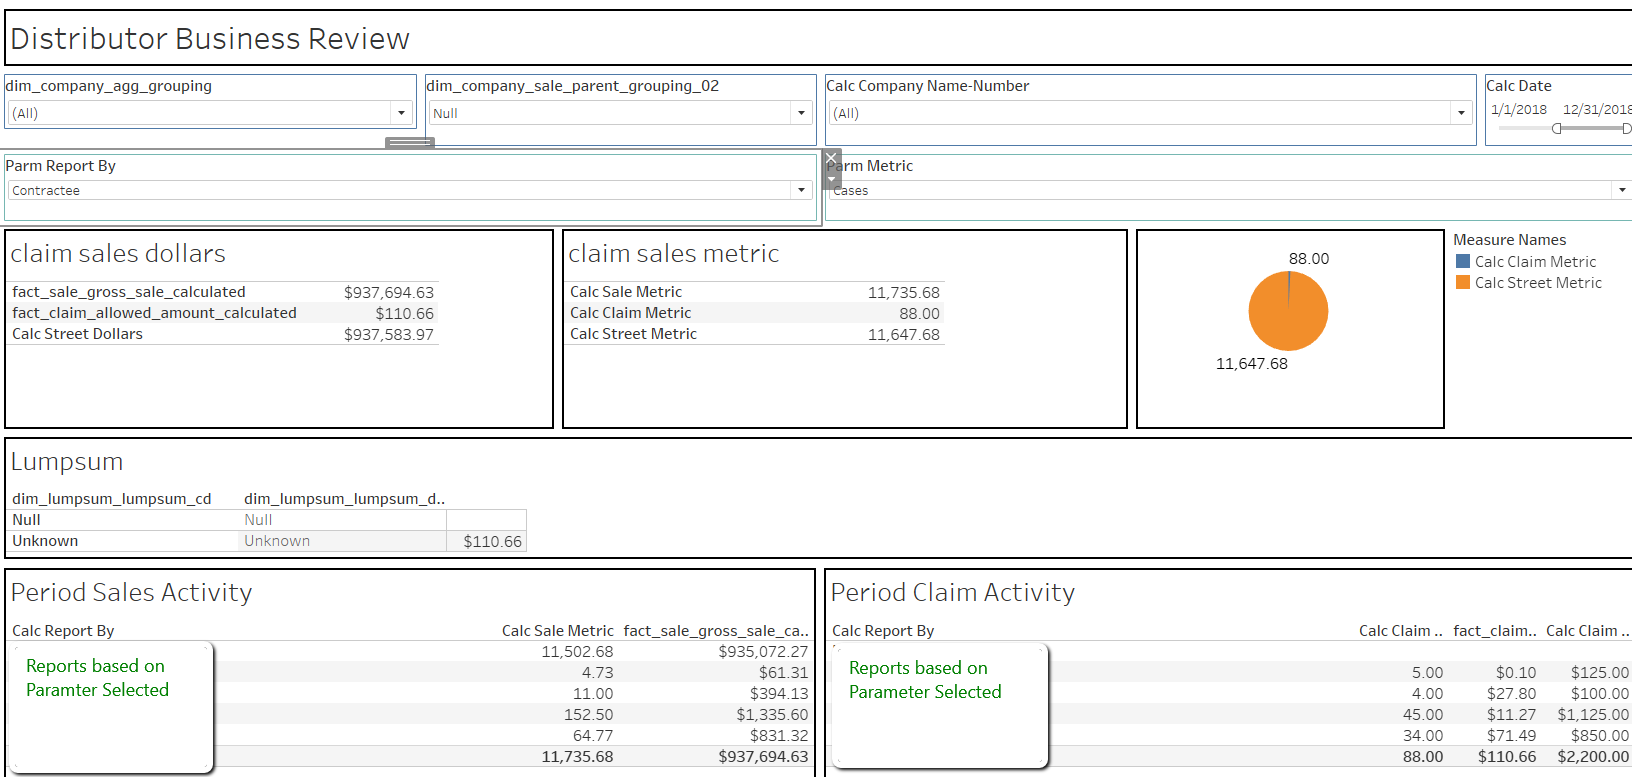Viewport: 1632px width, 777px height.
Task: Select the orange Calc Street Metric swatch
Action: [x=1463, y=282]
